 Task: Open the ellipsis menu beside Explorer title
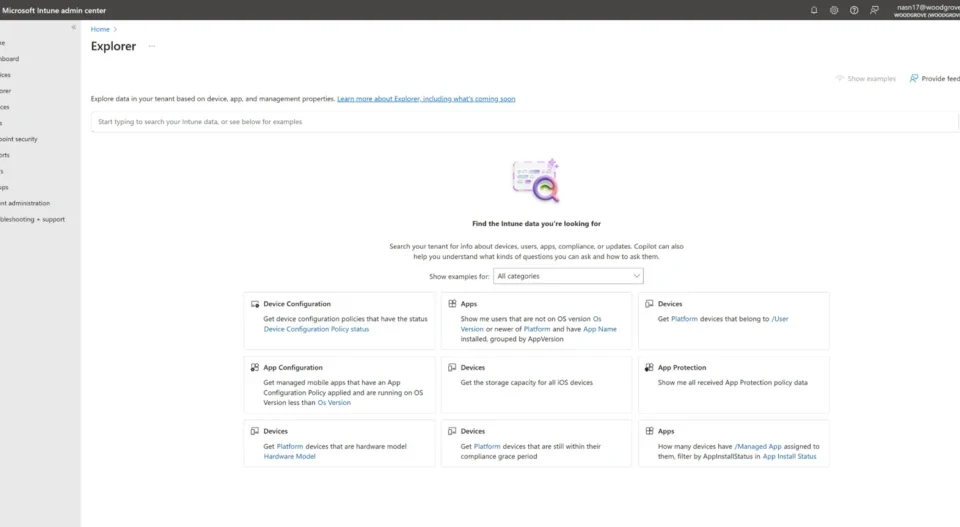tap(152, 46)
